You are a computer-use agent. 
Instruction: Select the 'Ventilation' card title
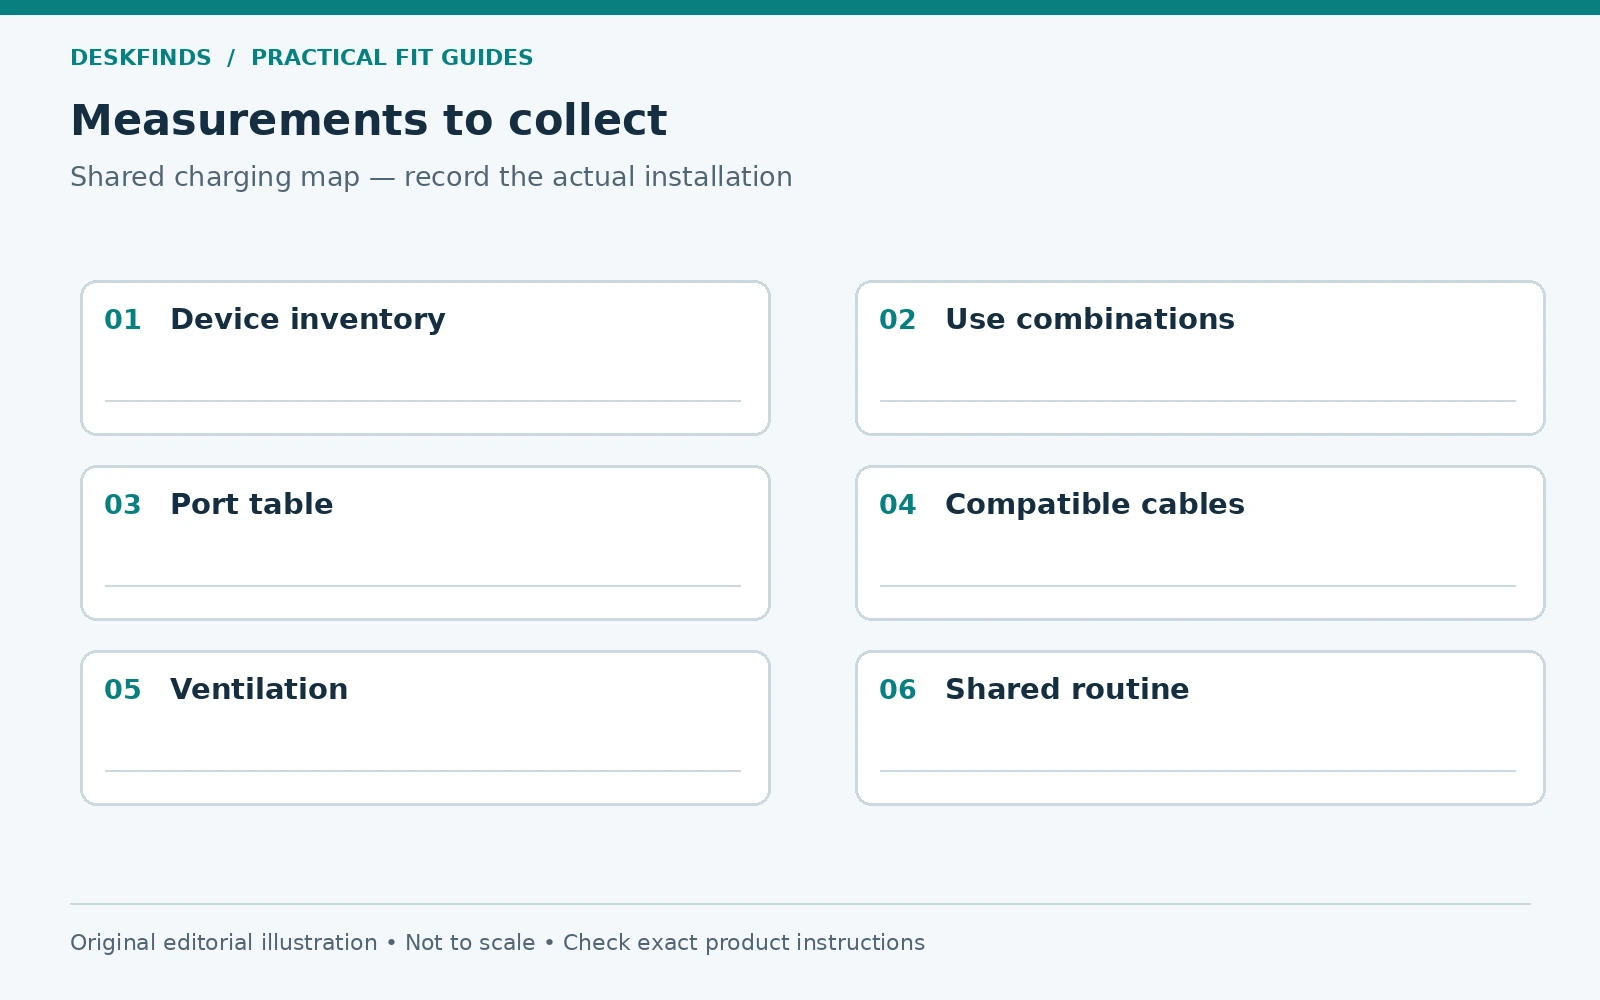[x=259, y=689]
